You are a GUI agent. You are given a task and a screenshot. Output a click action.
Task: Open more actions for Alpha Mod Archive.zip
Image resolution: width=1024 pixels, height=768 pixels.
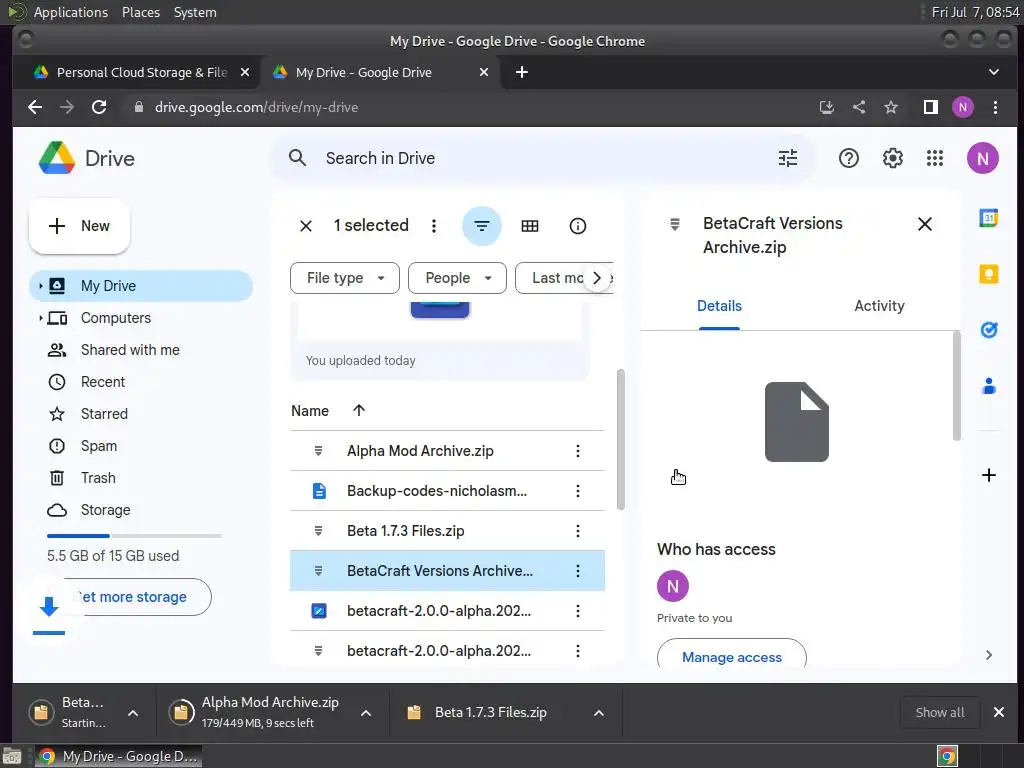(x=577, y=451)
